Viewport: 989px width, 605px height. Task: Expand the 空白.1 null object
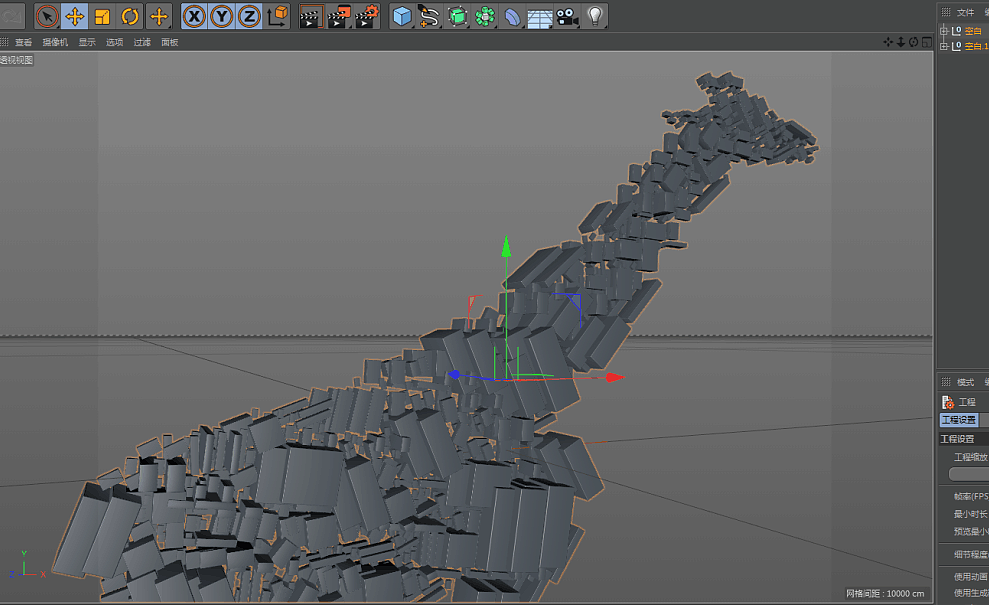tap(944, 46)
